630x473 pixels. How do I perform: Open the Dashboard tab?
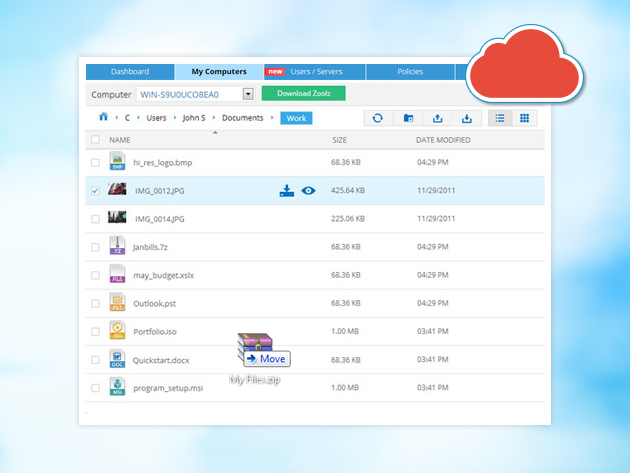click(130, 72)
